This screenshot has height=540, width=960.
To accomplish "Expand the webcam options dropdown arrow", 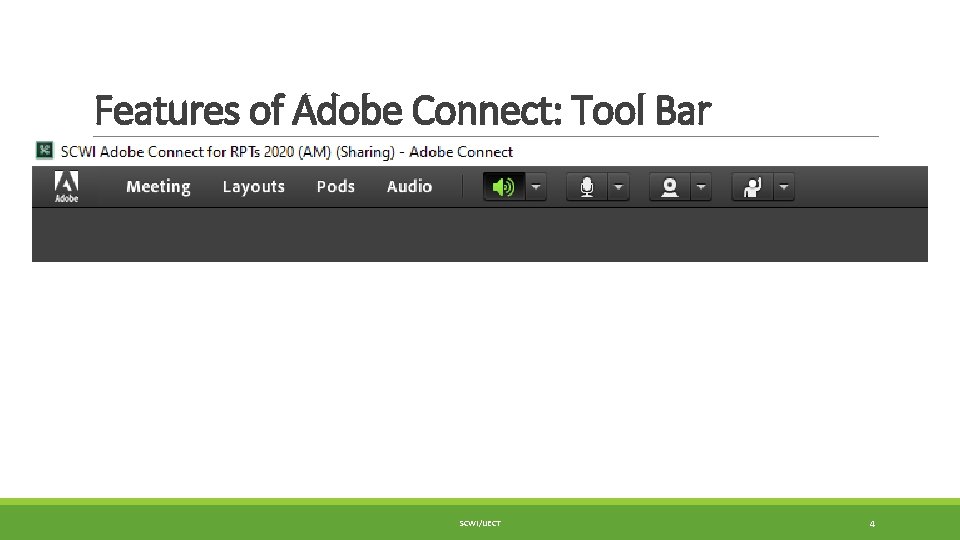I will pos(701,187).
